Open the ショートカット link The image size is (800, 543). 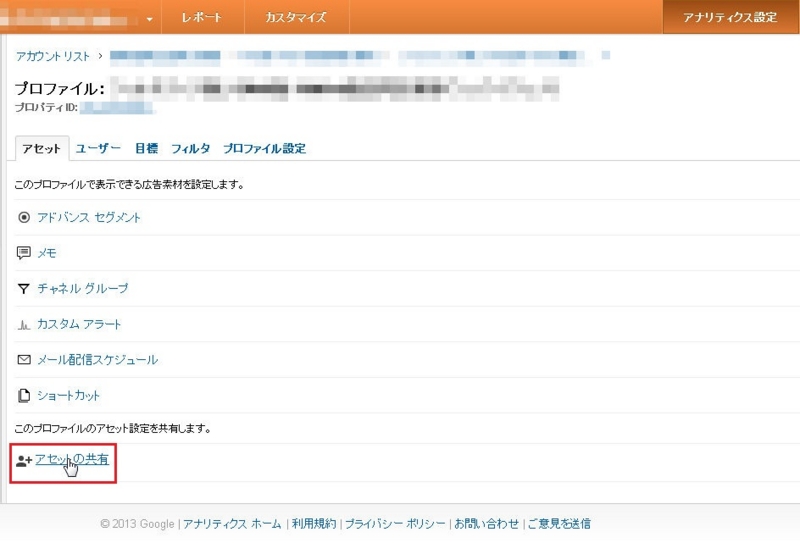coord(68,396)
